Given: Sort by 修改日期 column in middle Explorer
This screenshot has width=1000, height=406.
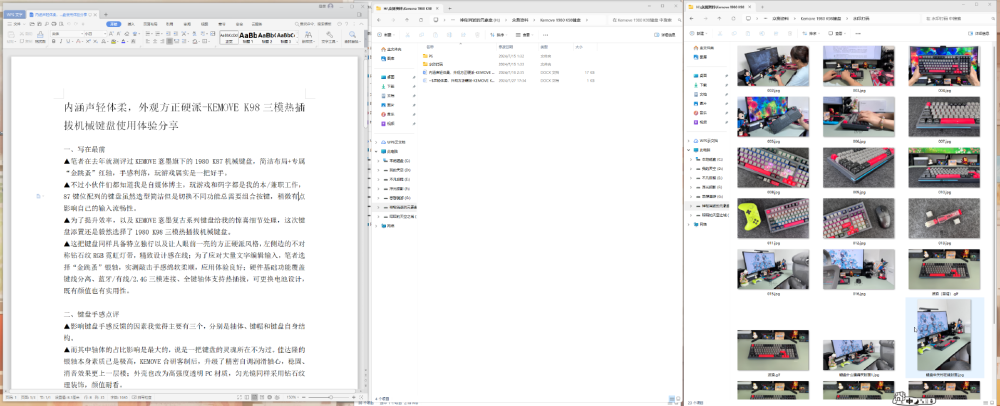Looking at the screenshot, I should pyautogui.click(x=506, y=47).
